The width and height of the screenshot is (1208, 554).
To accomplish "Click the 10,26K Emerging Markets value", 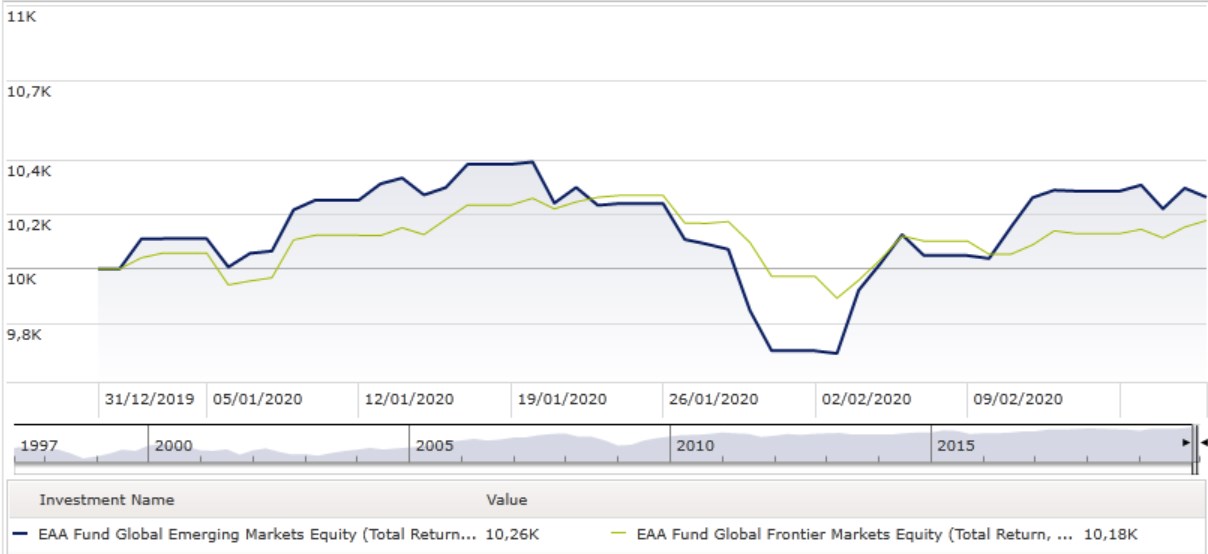I will (512, 534).
